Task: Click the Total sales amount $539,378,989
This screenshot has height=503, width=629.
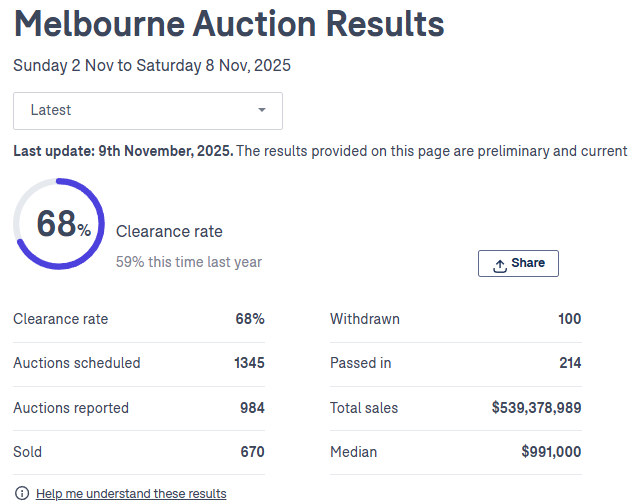Action: pyautogui.click(x=536, y=408)
